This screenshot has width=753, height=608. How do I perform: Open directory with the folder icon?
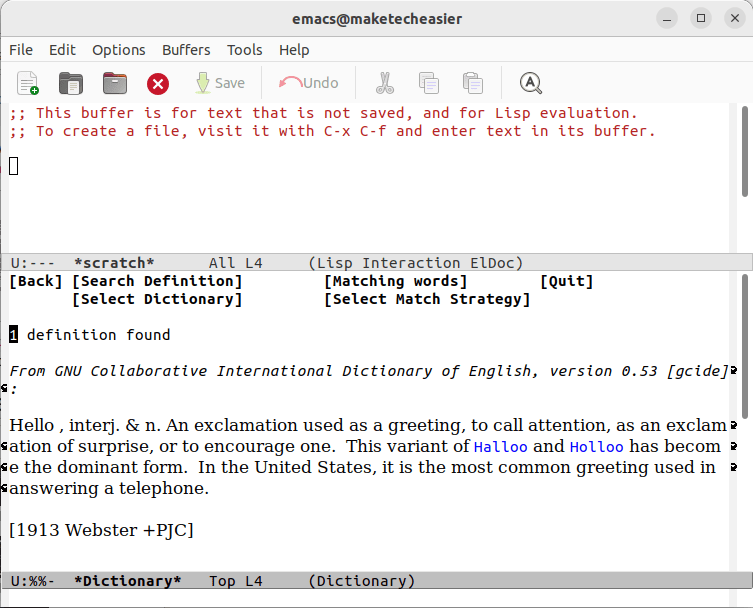tap(115, 83)
